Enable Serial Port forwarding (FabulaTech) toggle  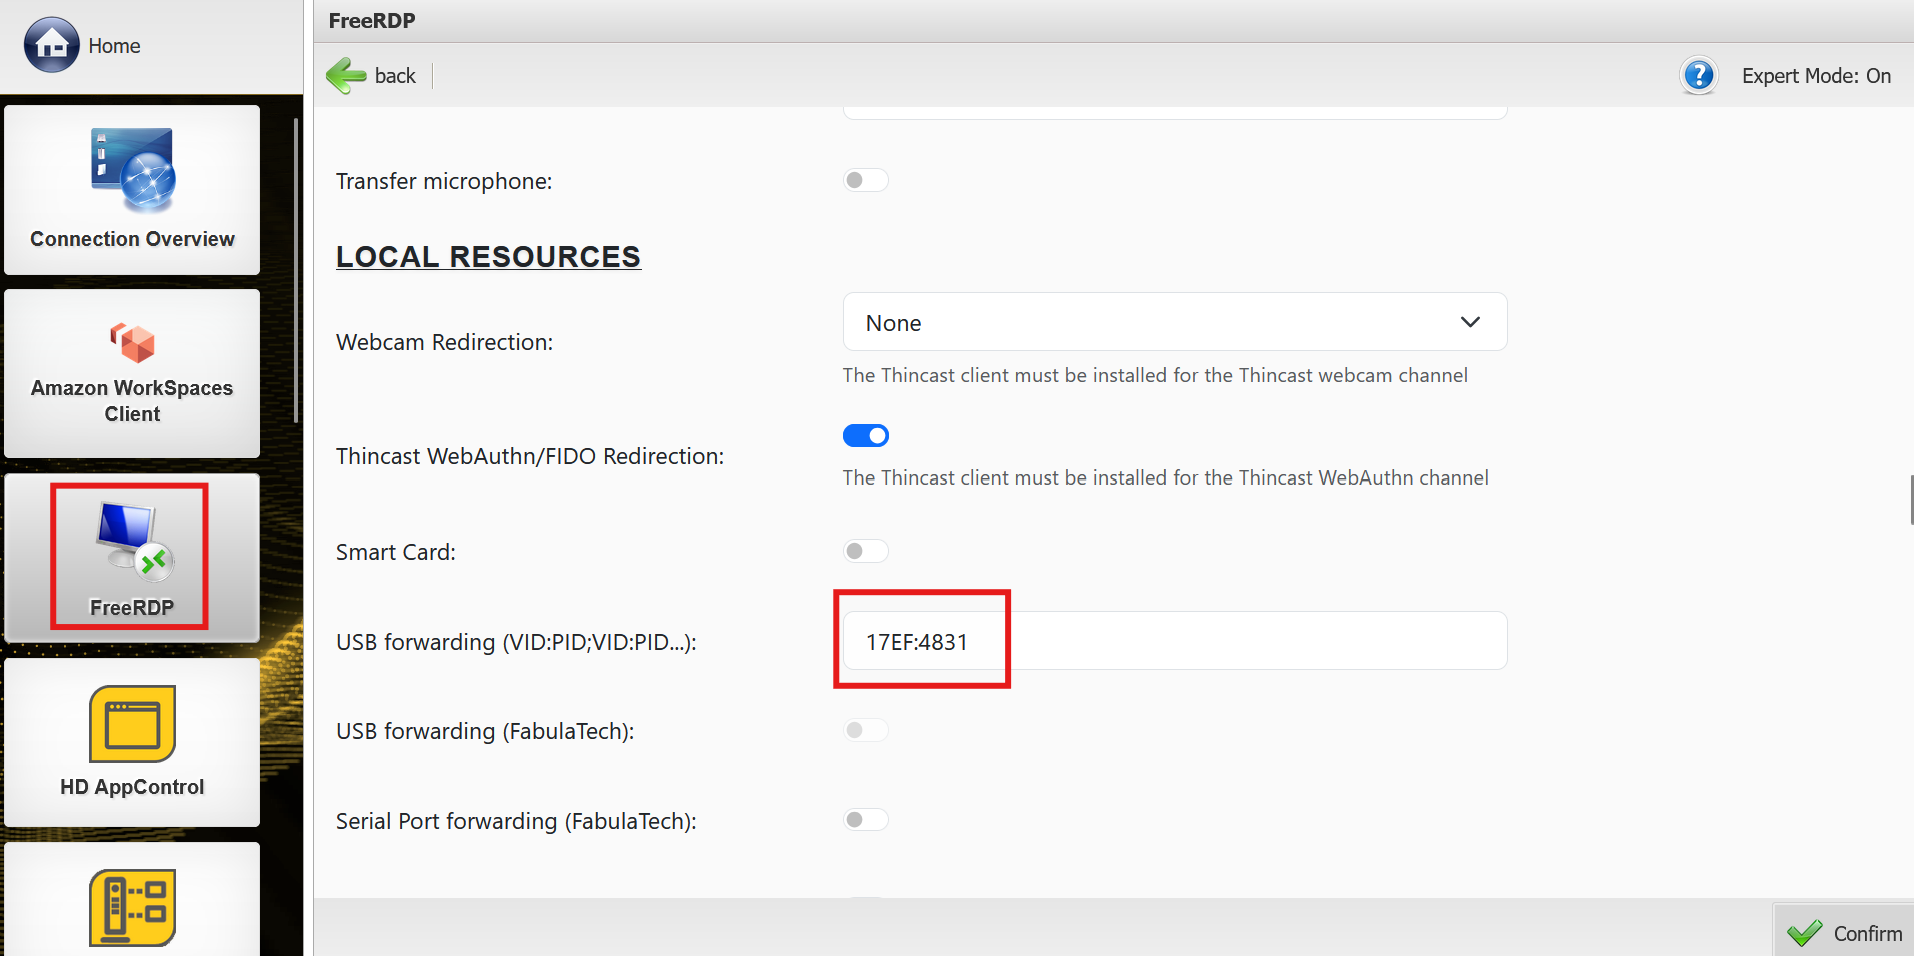click(x=865, y=820)
